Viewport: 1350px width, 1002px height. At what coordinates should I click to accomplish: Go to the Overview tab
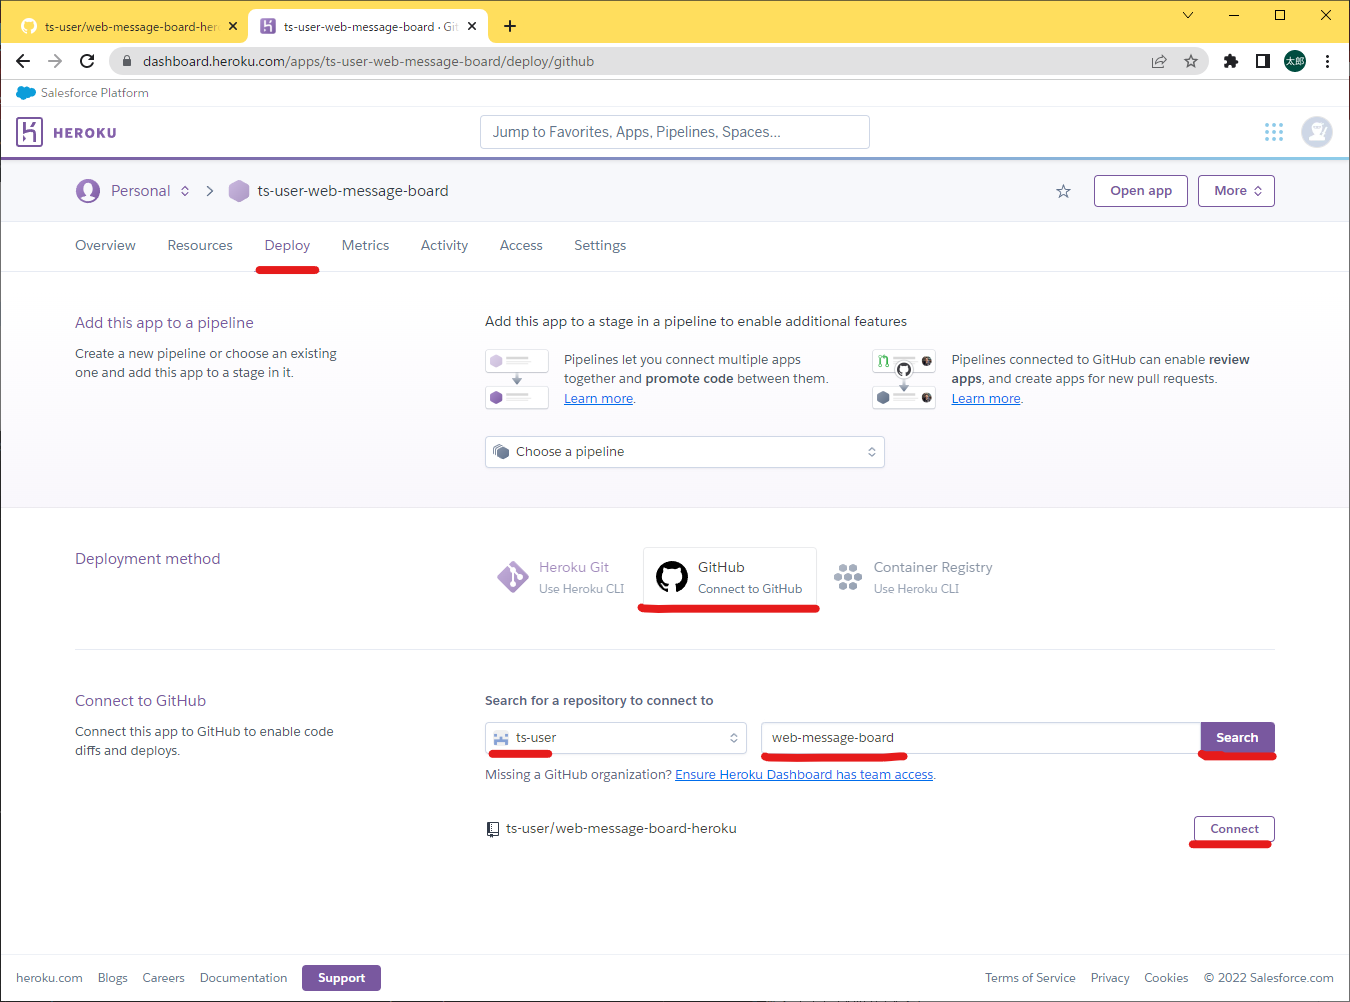point(105,245)
